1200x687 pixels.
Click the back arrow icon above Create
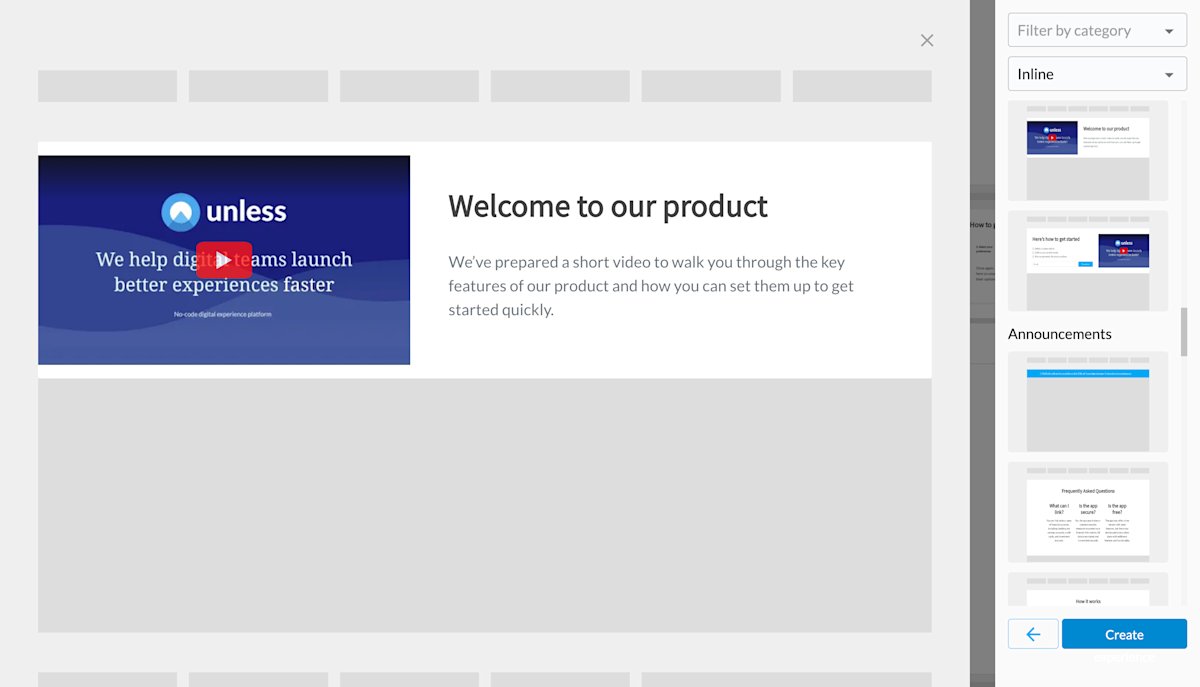(x=1033, y=633)
